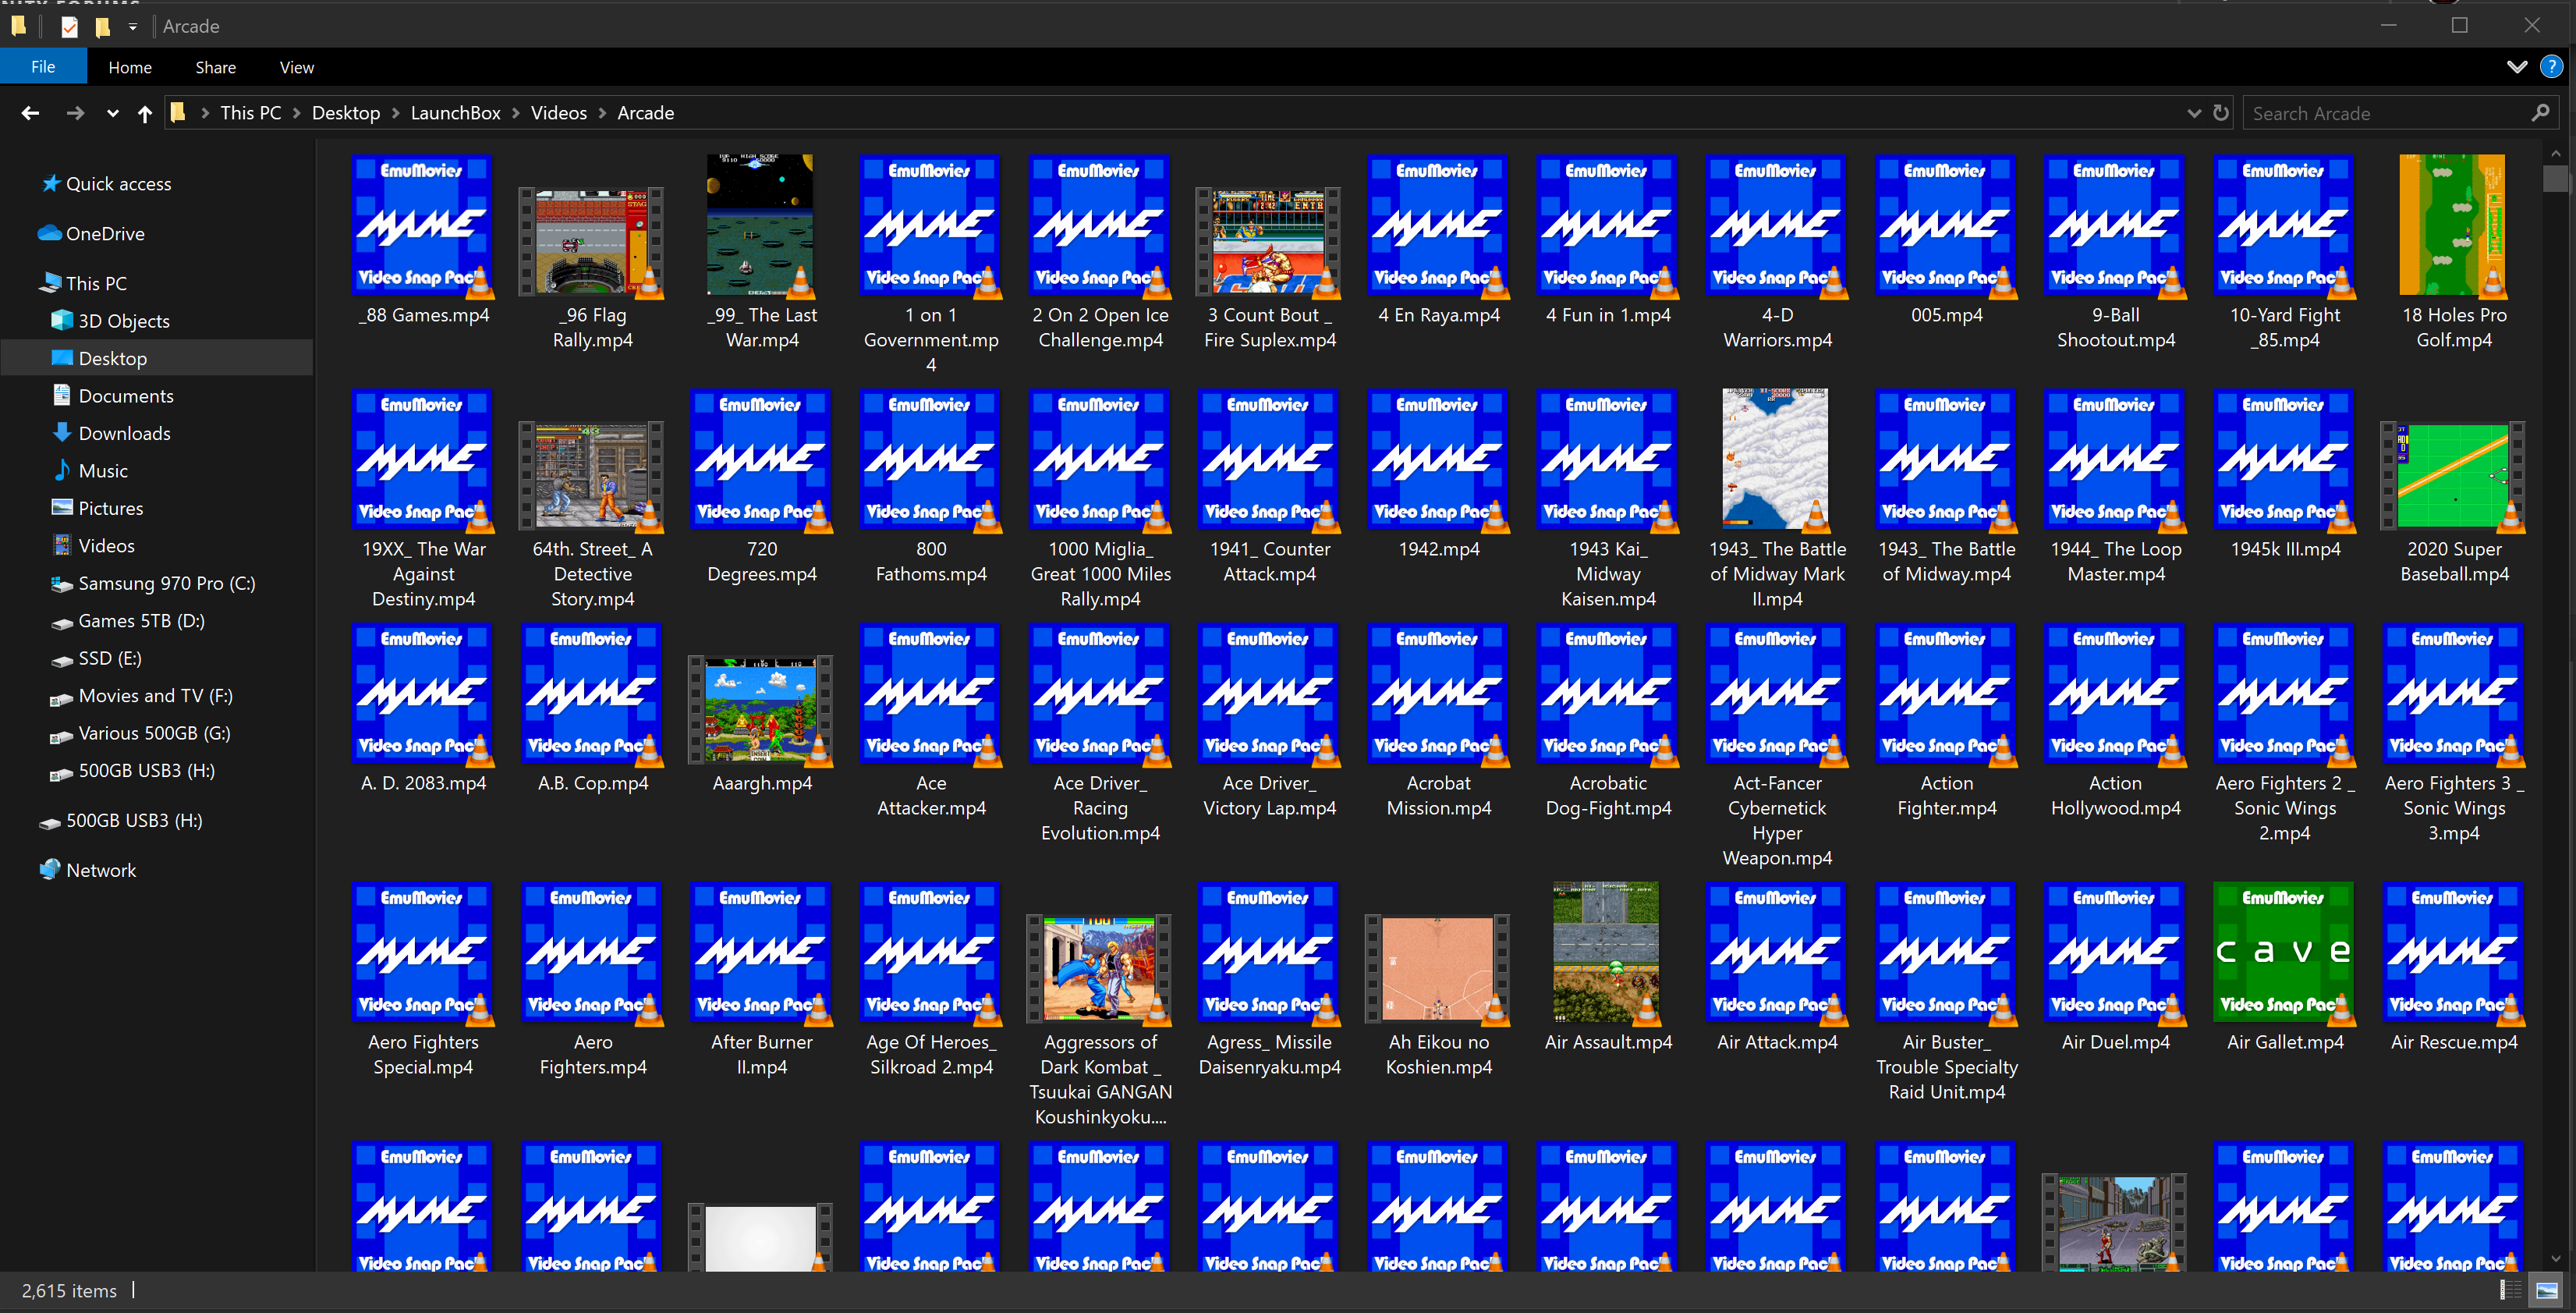Select This PC in navigation pane
The width and height of the screenshot is (2576, 1313).
[x=96, y=284]
